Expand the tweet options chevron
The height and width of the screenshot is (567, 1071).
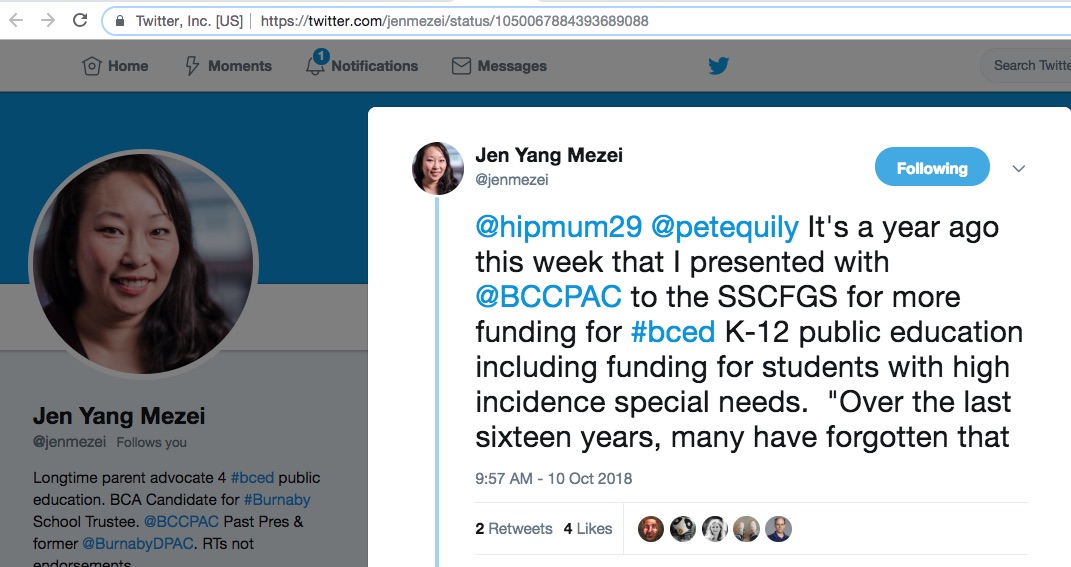point(1019,168)
